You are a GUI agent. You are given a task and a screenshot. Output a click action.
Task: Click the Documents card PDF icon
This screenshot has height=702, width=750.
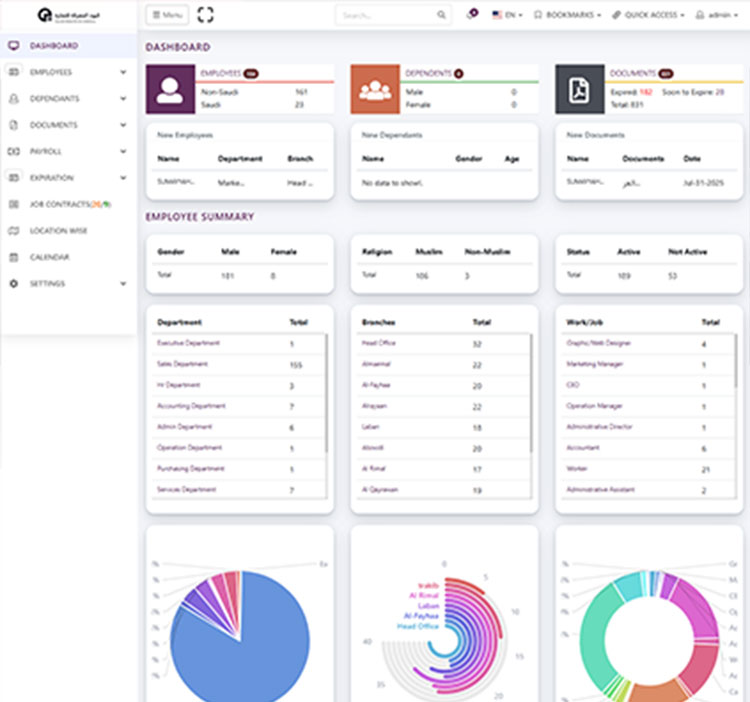[x=579, y=89]
